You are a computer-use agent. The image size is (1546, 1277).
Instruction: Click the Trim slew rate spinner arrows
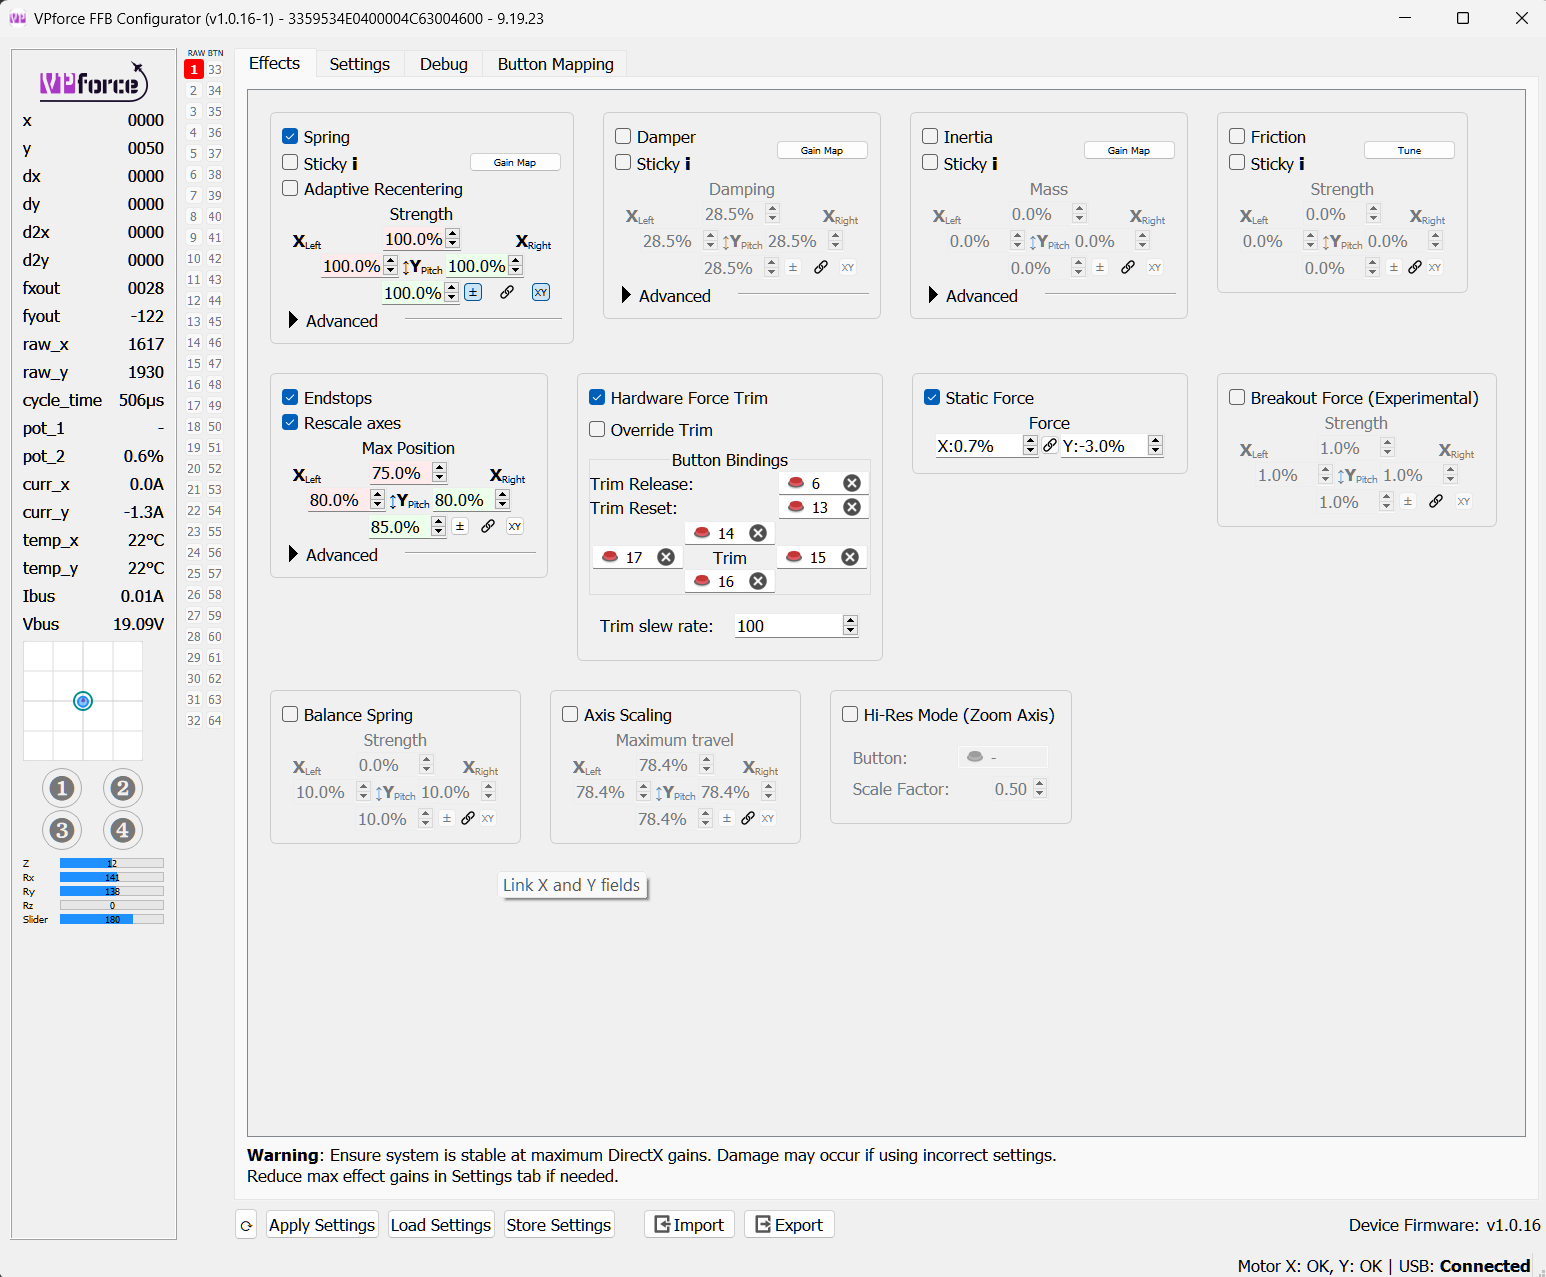851,625
